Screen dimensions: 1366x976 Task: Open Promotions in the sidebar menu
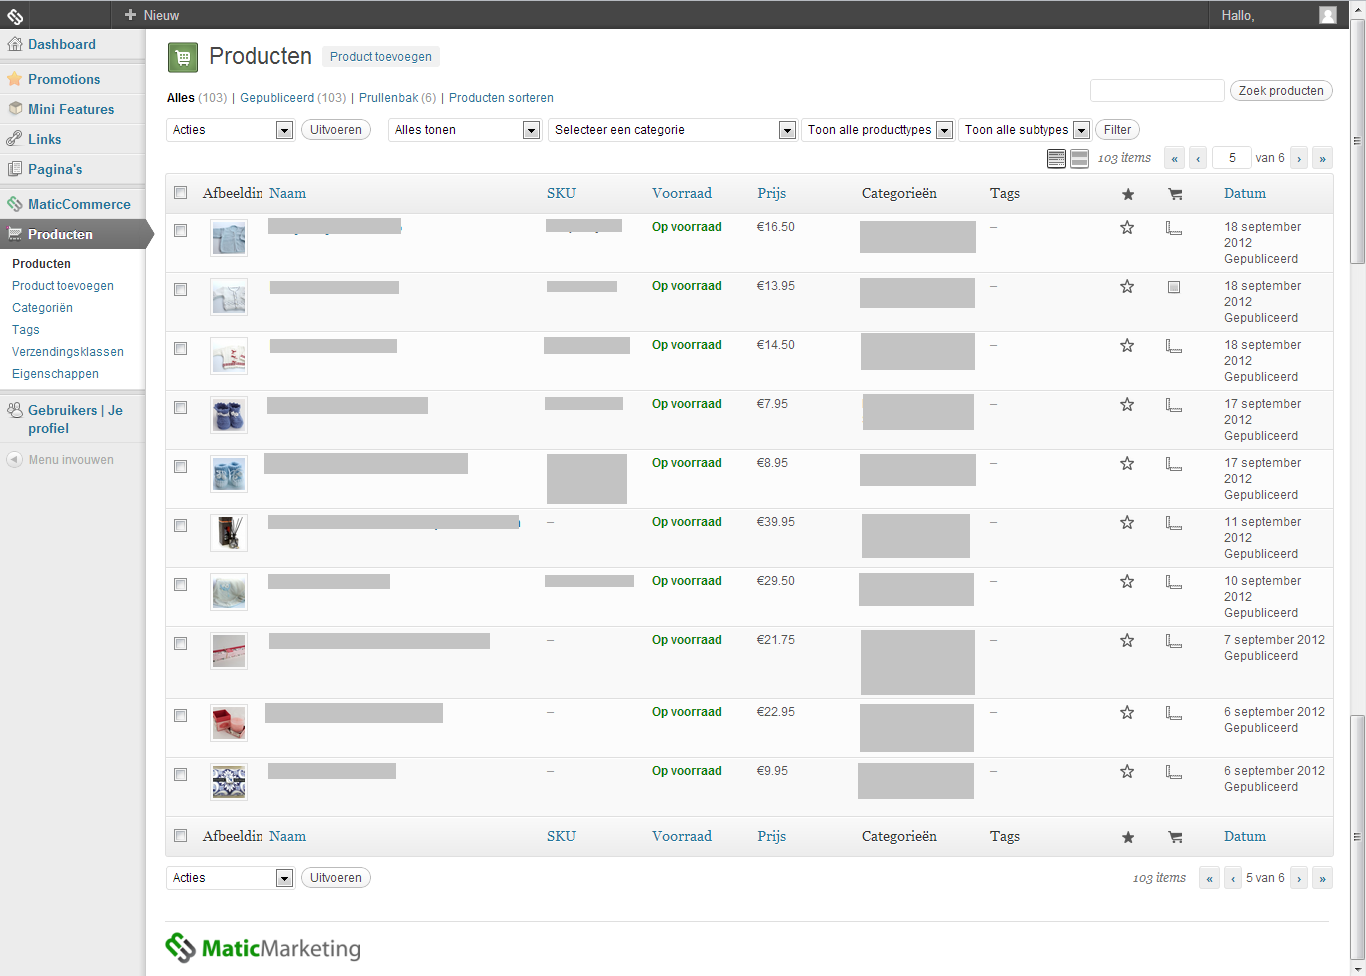64,79
